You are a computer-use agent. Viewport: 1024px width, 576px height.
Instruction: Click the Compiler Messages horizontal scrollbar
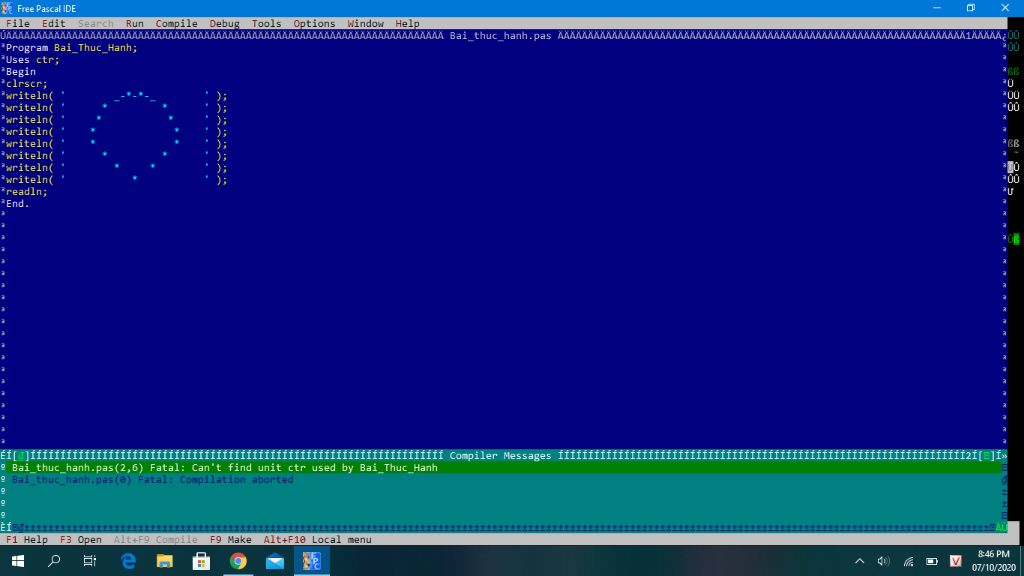coord(503,527)
